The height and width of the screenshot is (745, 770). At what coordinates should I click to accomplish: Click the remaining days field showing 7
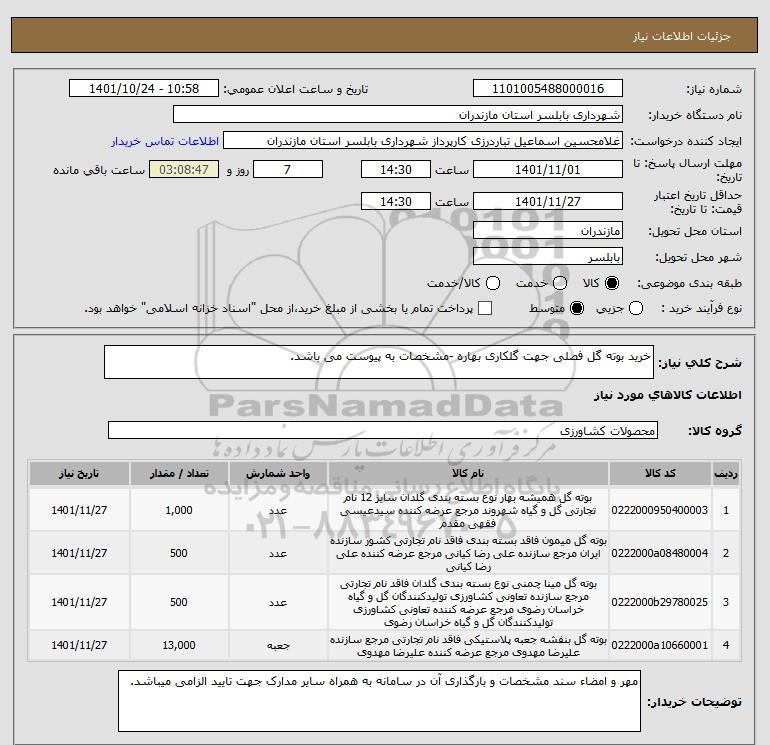[x=288, y=170]
